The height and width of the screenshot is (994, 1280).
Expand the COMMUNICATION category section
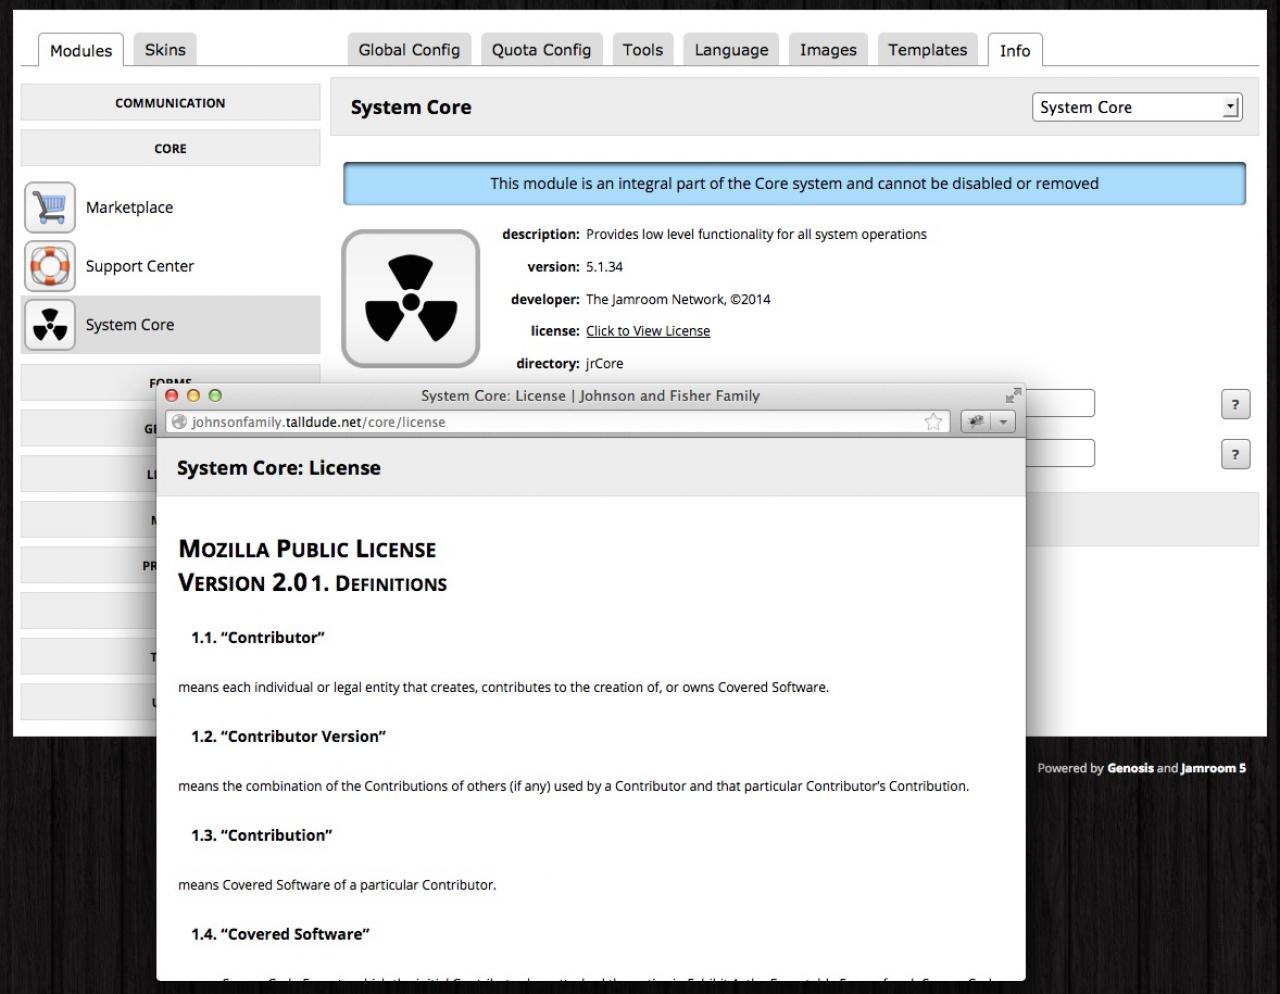tap(170, 103)
